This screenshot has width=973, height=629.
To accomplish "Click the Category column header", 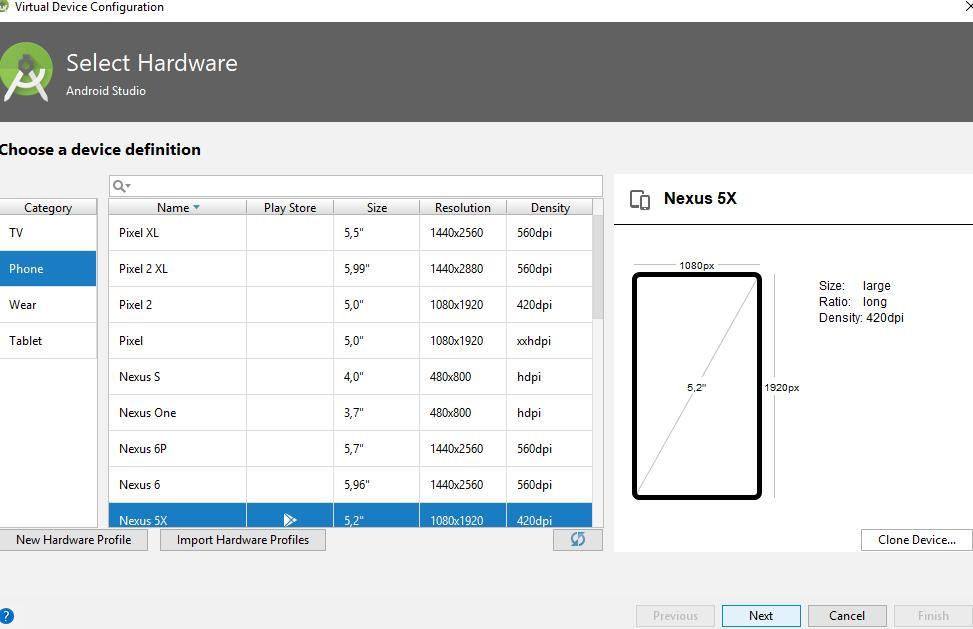I will click(x=48, y=207).
